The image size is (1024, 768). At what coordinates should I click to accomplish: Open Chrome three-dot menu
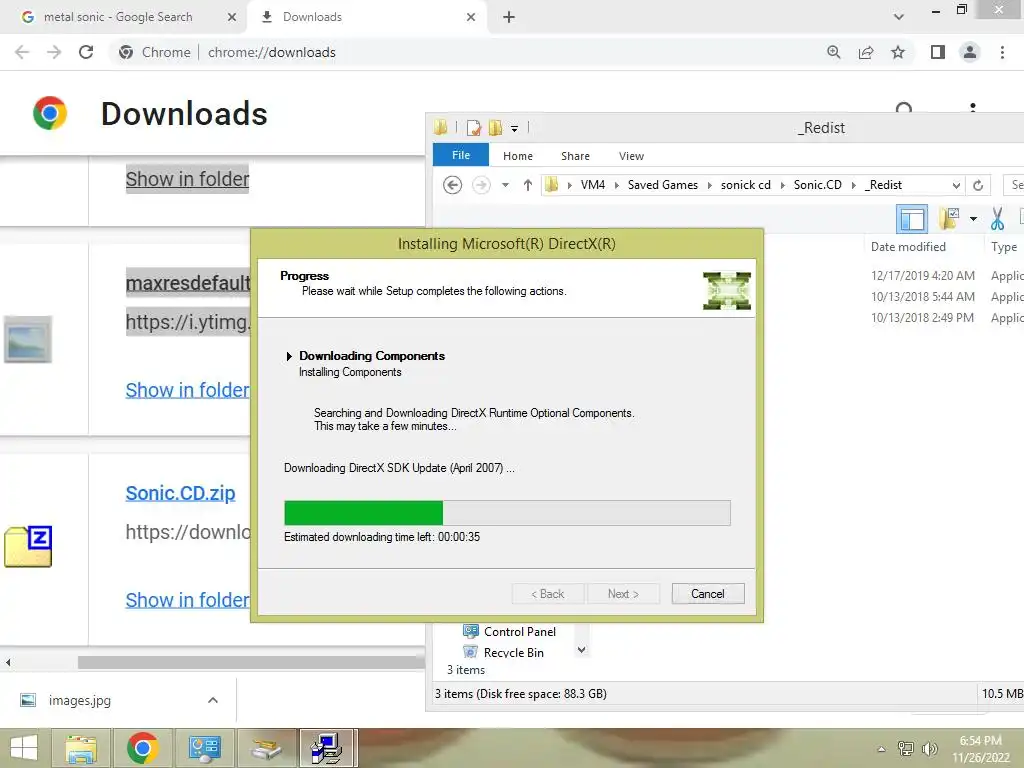1002,52
